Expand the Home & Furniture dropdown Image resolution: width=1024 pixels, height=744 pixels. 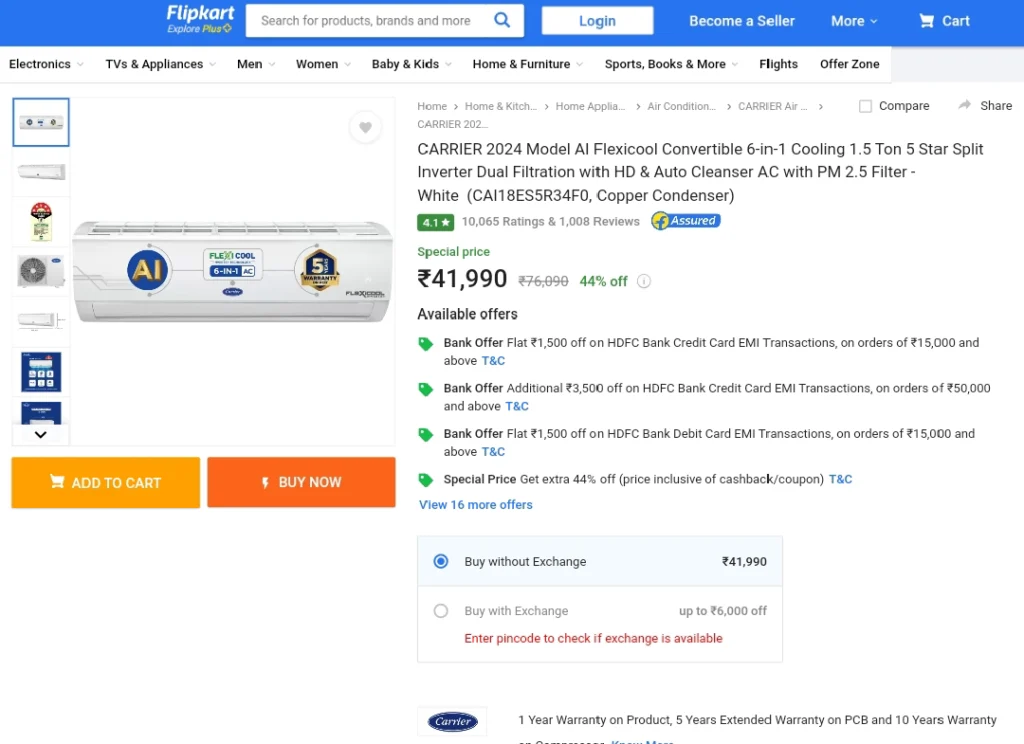[528, 64]
